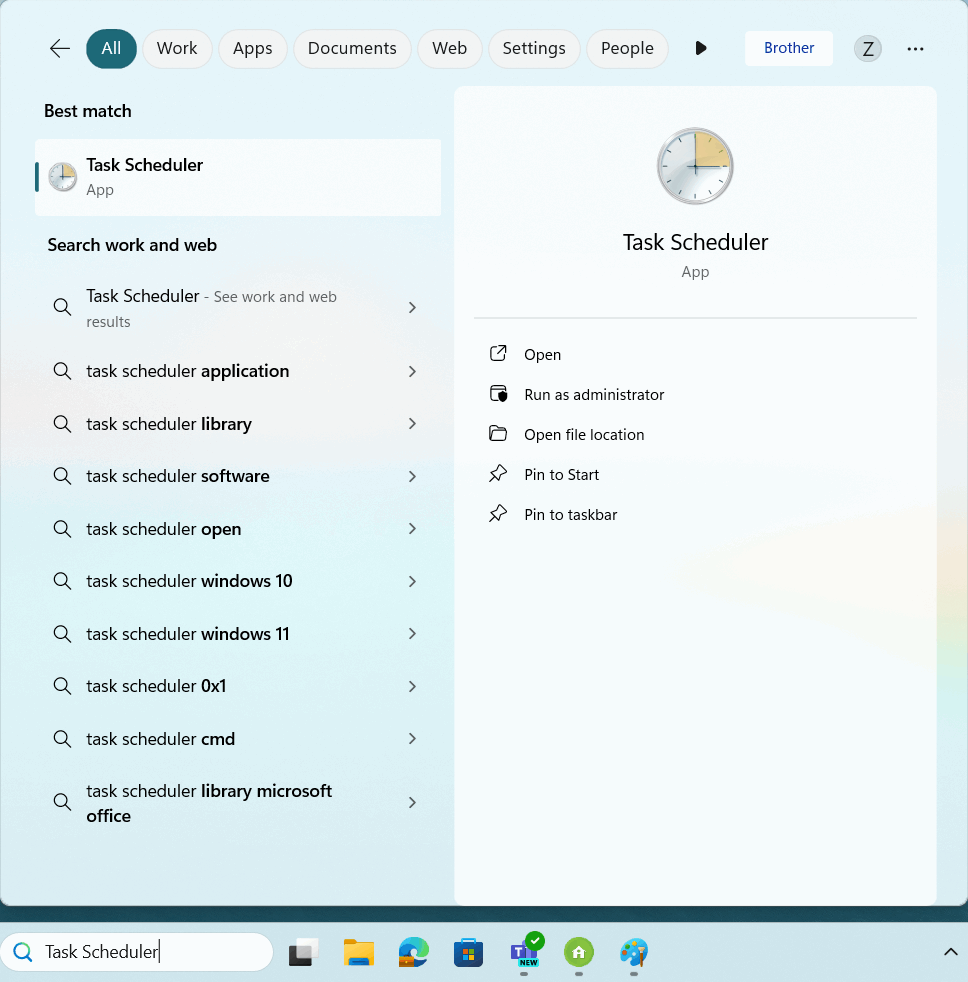Image resolution: width=968 pixels, height=982 pixels.
Task: Launch File Explorer from taskbar
Action: pos(358,952)
